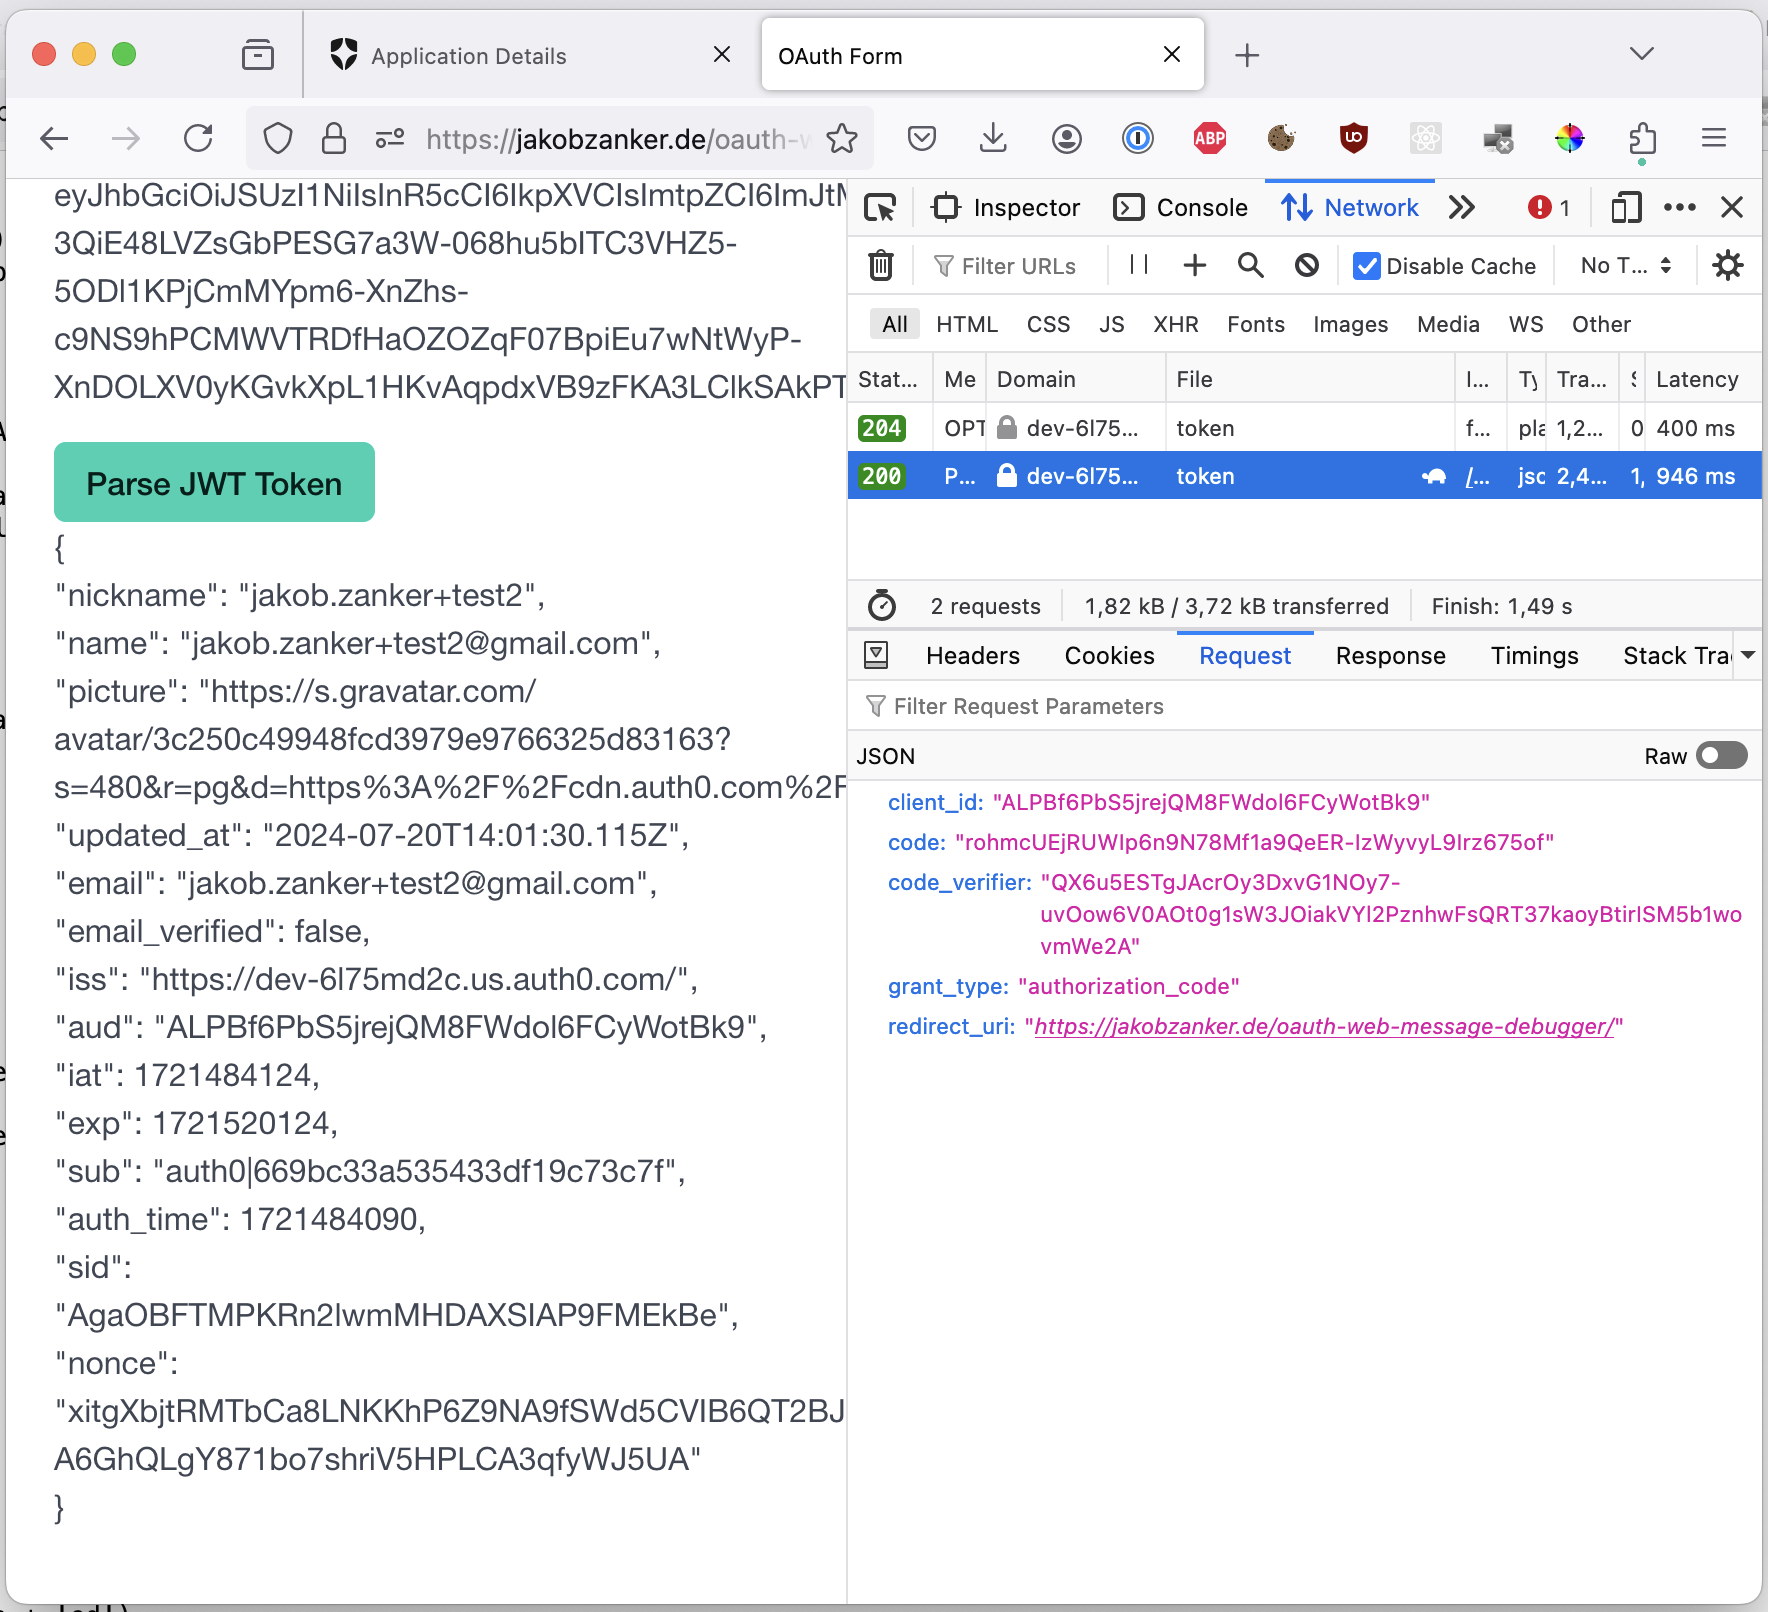
Task: Open the Timings tab
Action: click(x=1534, y=656)
